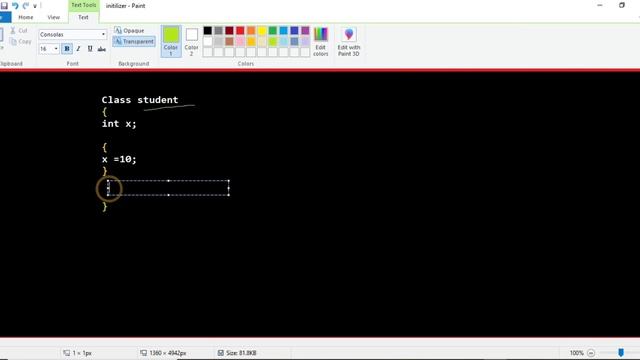Click the 'int x;' text on canvas
The image size is (640, 360).
[119, 124]
